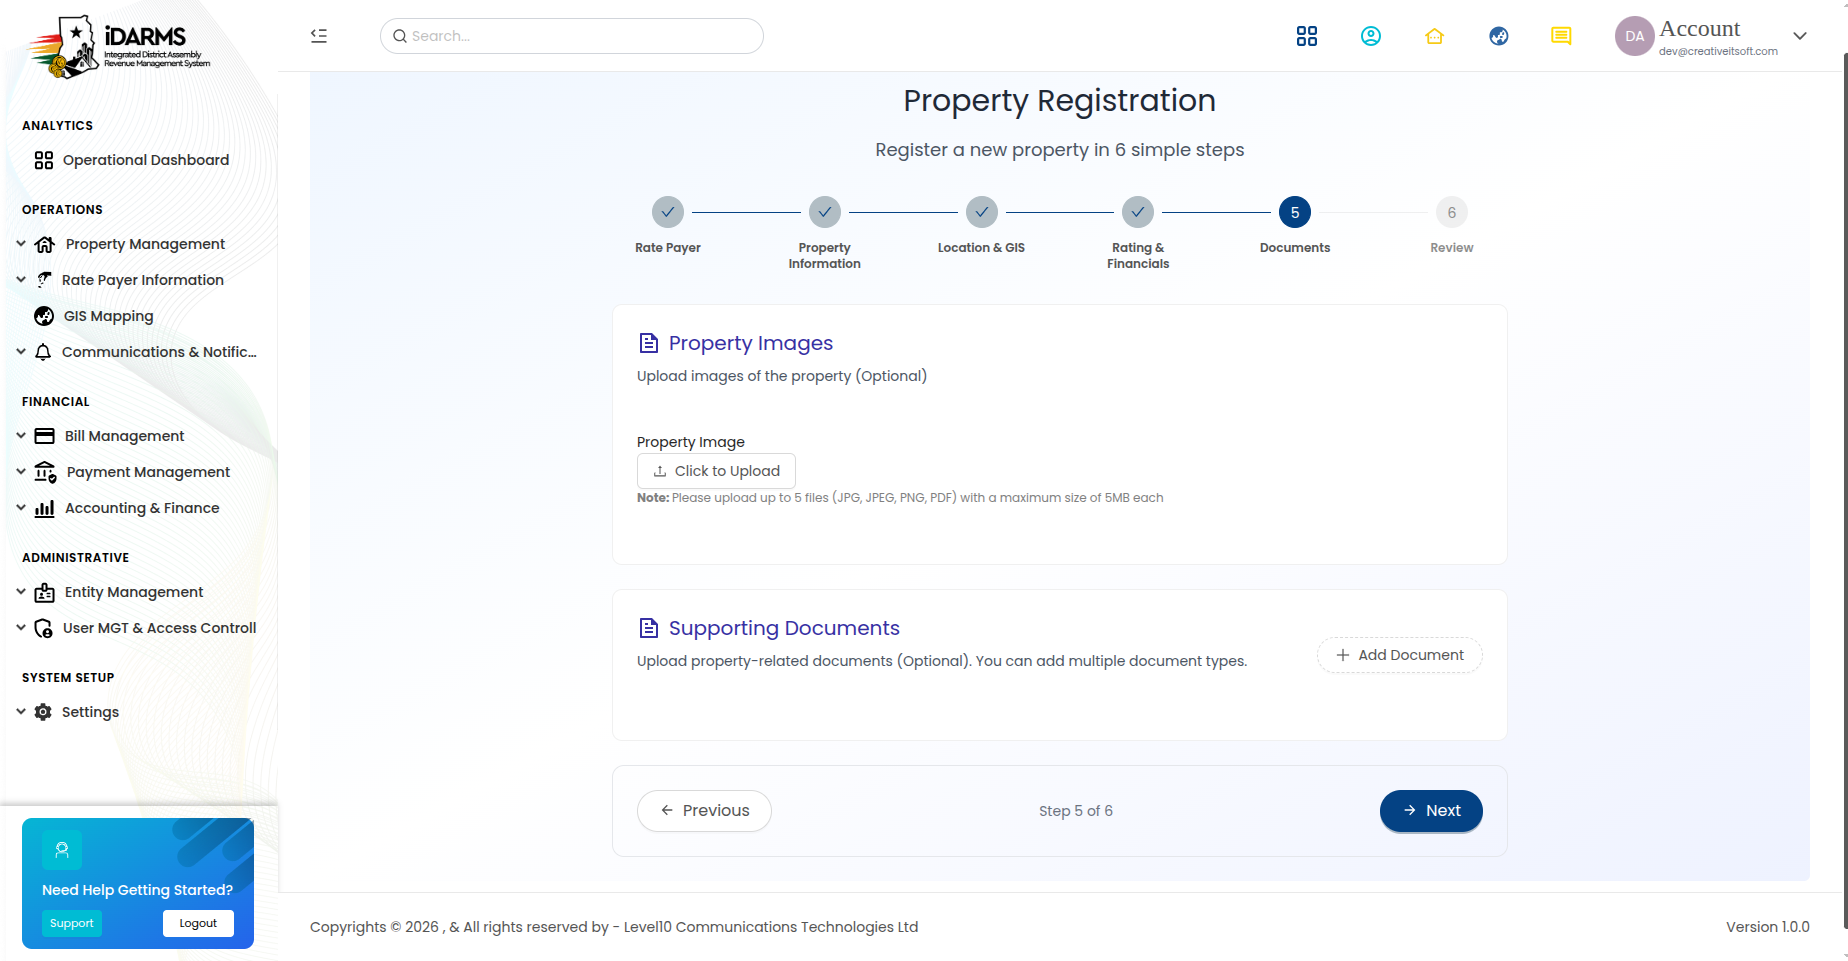Screen dimensions: 1848x961
Task: Expand User MGT & Access Control chevron
Action: 21,627
